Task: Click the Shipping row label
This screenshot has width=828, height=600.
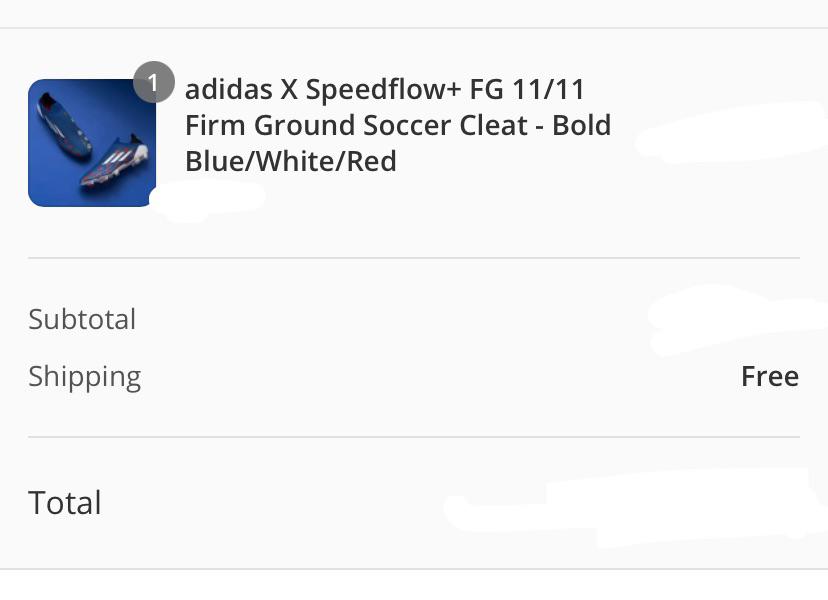Action: pyautogui.click(x=85, y=376)
